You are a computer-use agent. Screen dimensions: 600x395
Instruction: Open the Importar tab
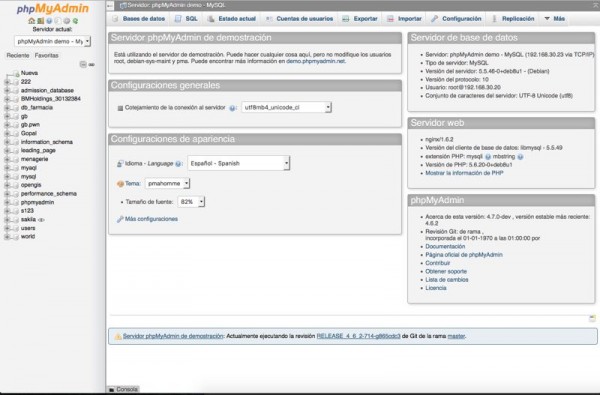(x=404, y=18)
